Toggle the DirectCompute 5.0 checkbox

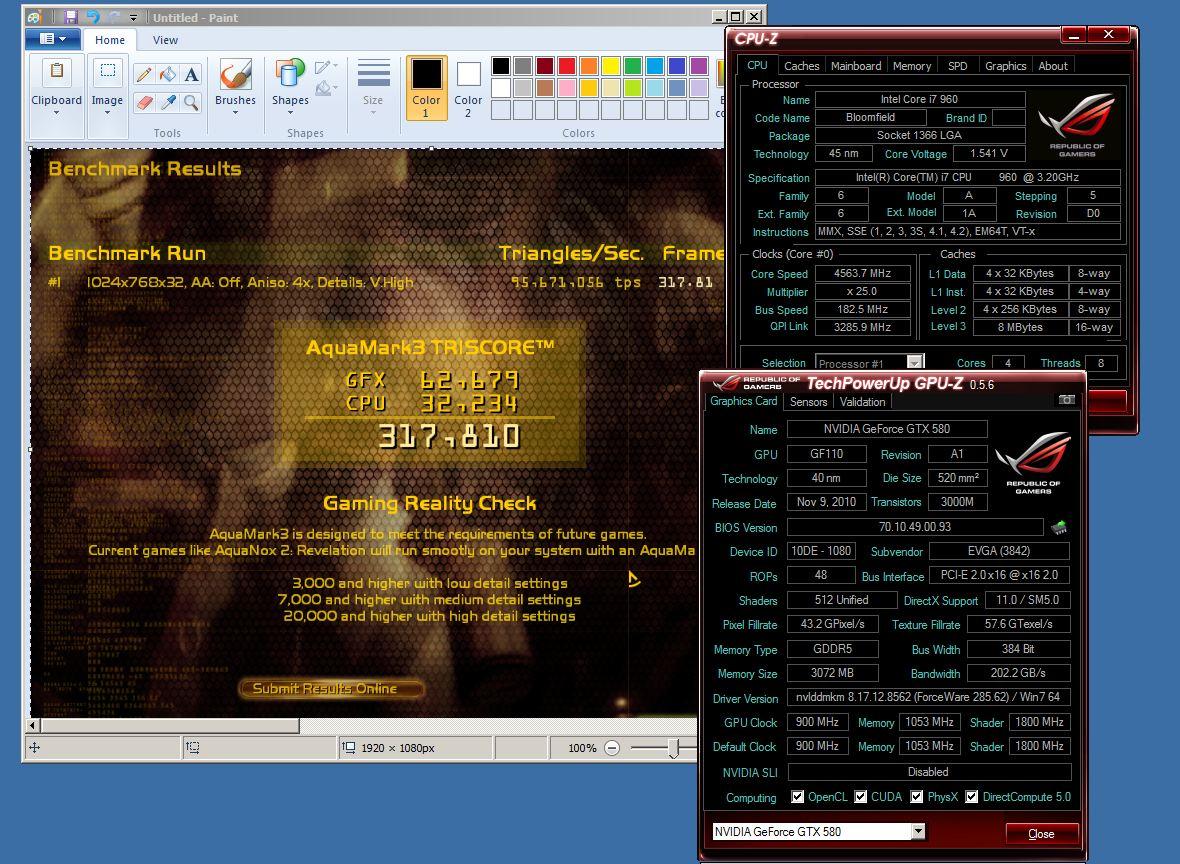tap(972, 796)
